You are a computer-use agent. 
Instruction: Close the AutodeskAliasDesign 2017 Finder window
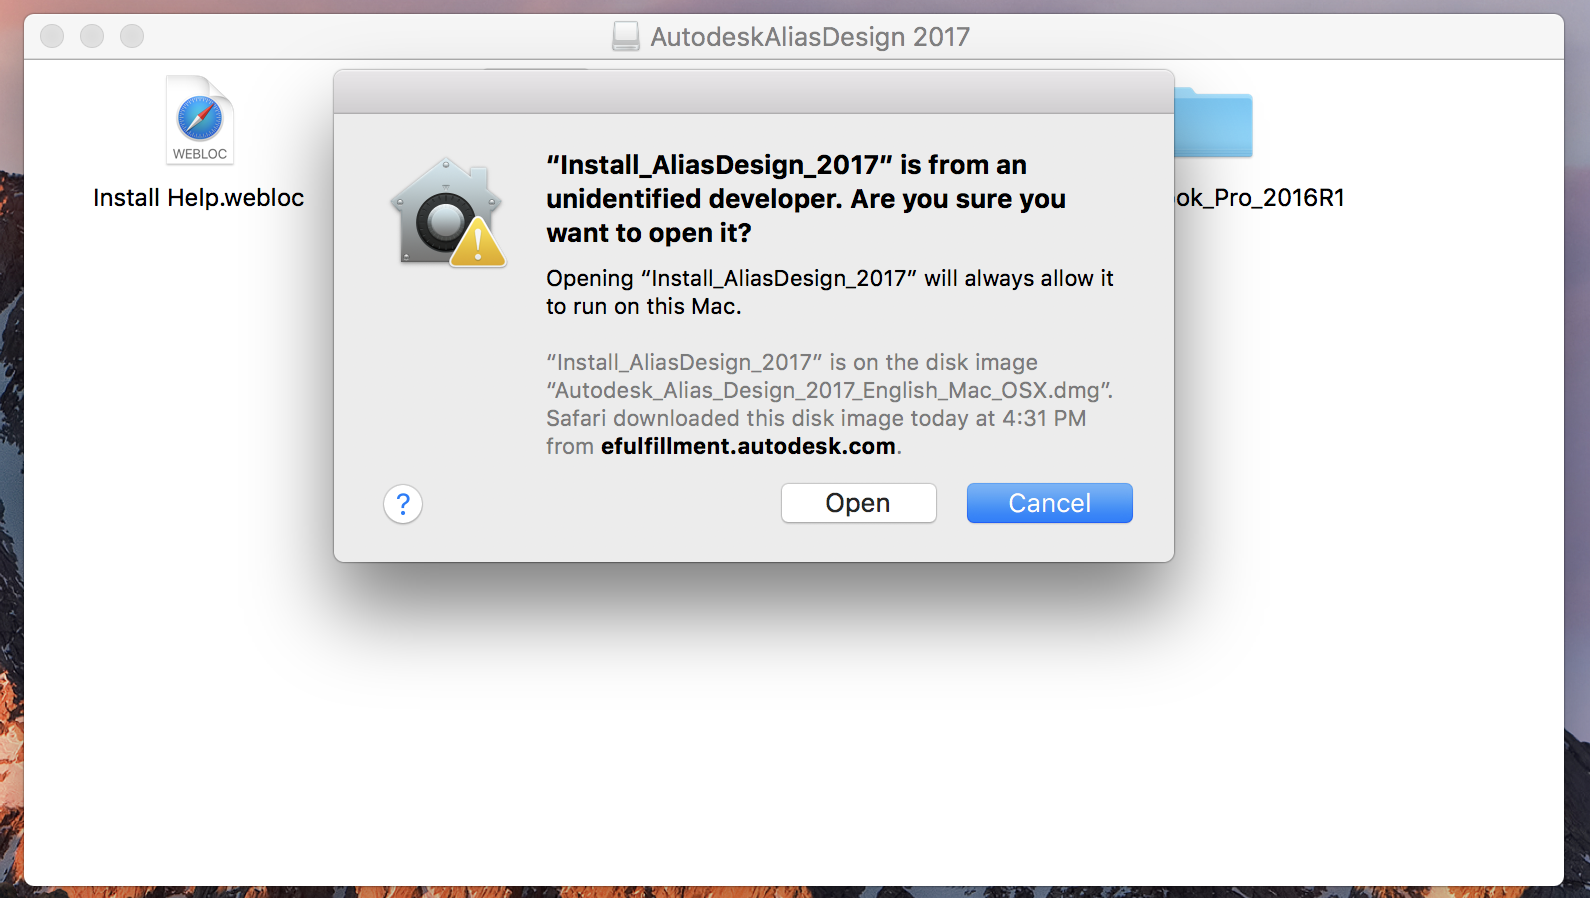pos(52,37)
